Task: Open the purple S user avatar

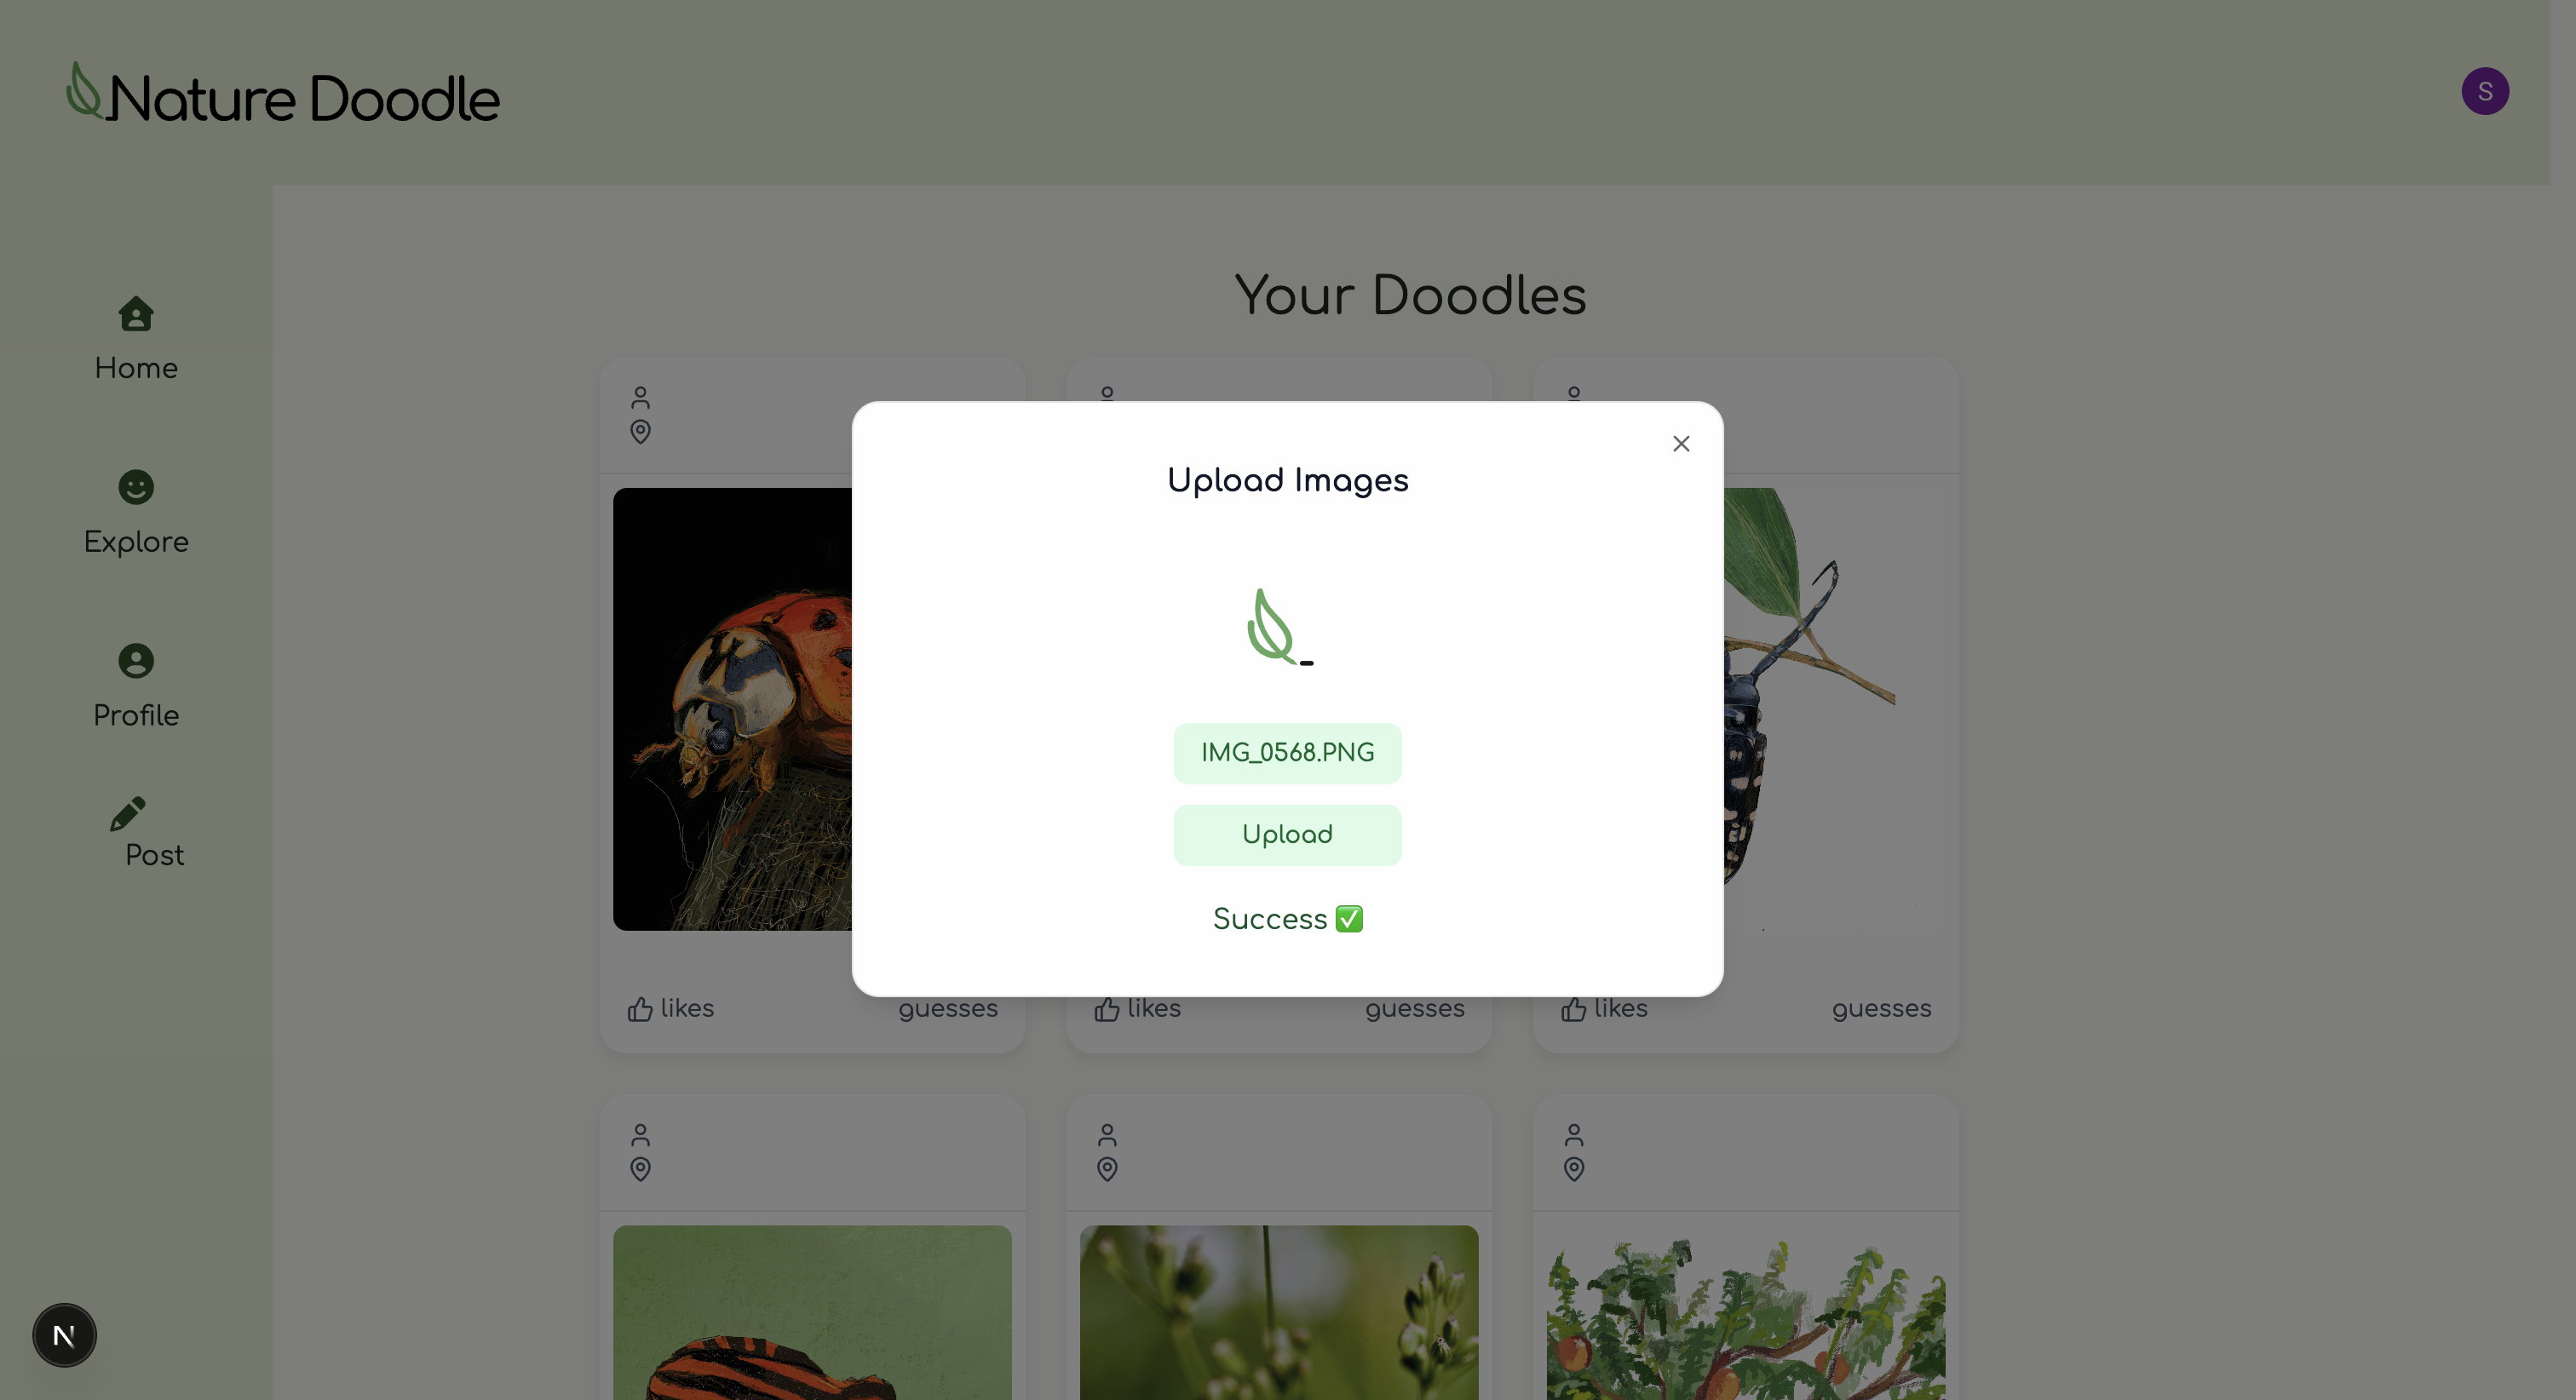Action: [x=2485, y=91]
